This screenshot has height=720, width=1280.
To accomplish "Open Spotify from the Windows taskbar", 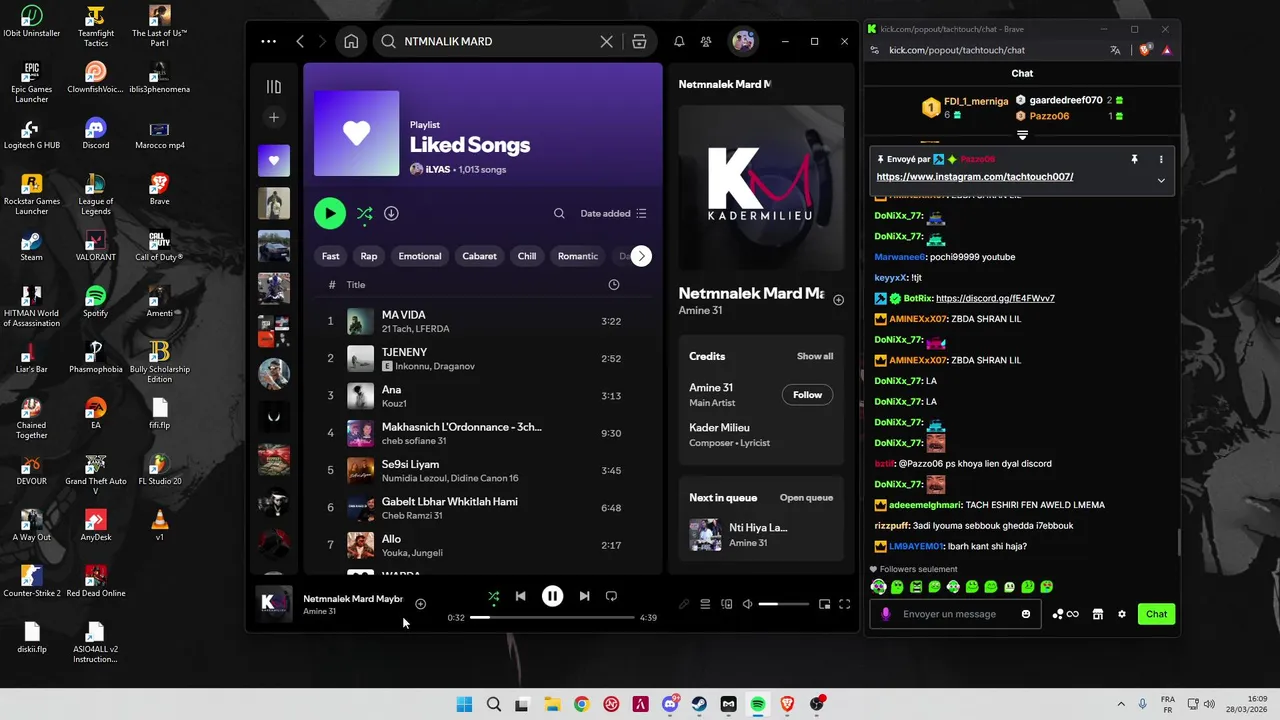I will tap(758, 704).
